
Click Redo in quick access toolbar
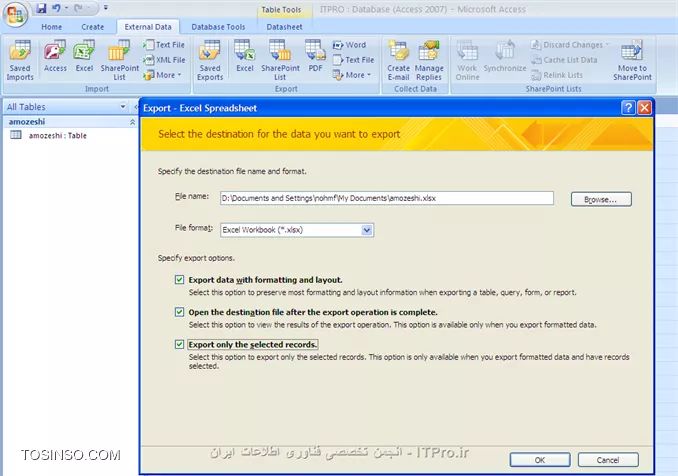(78, 8)
